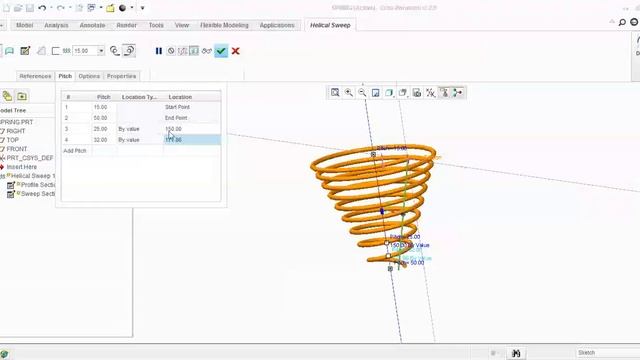Screen dimensions: 640x360
Task: Open the References panel tab
Action: [x=35, y=76]
